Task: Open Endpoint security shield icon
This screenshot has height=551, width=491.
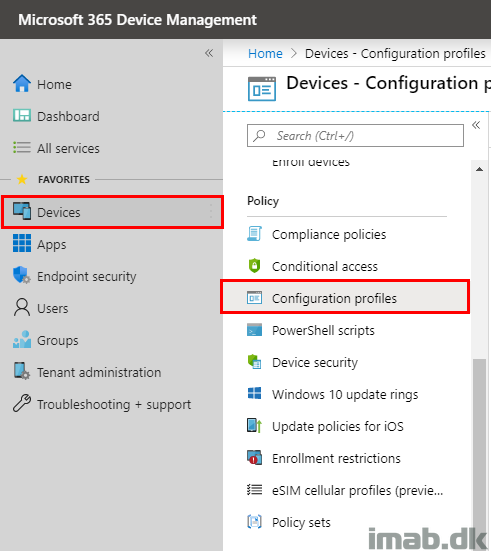Action: pos(22,275)
